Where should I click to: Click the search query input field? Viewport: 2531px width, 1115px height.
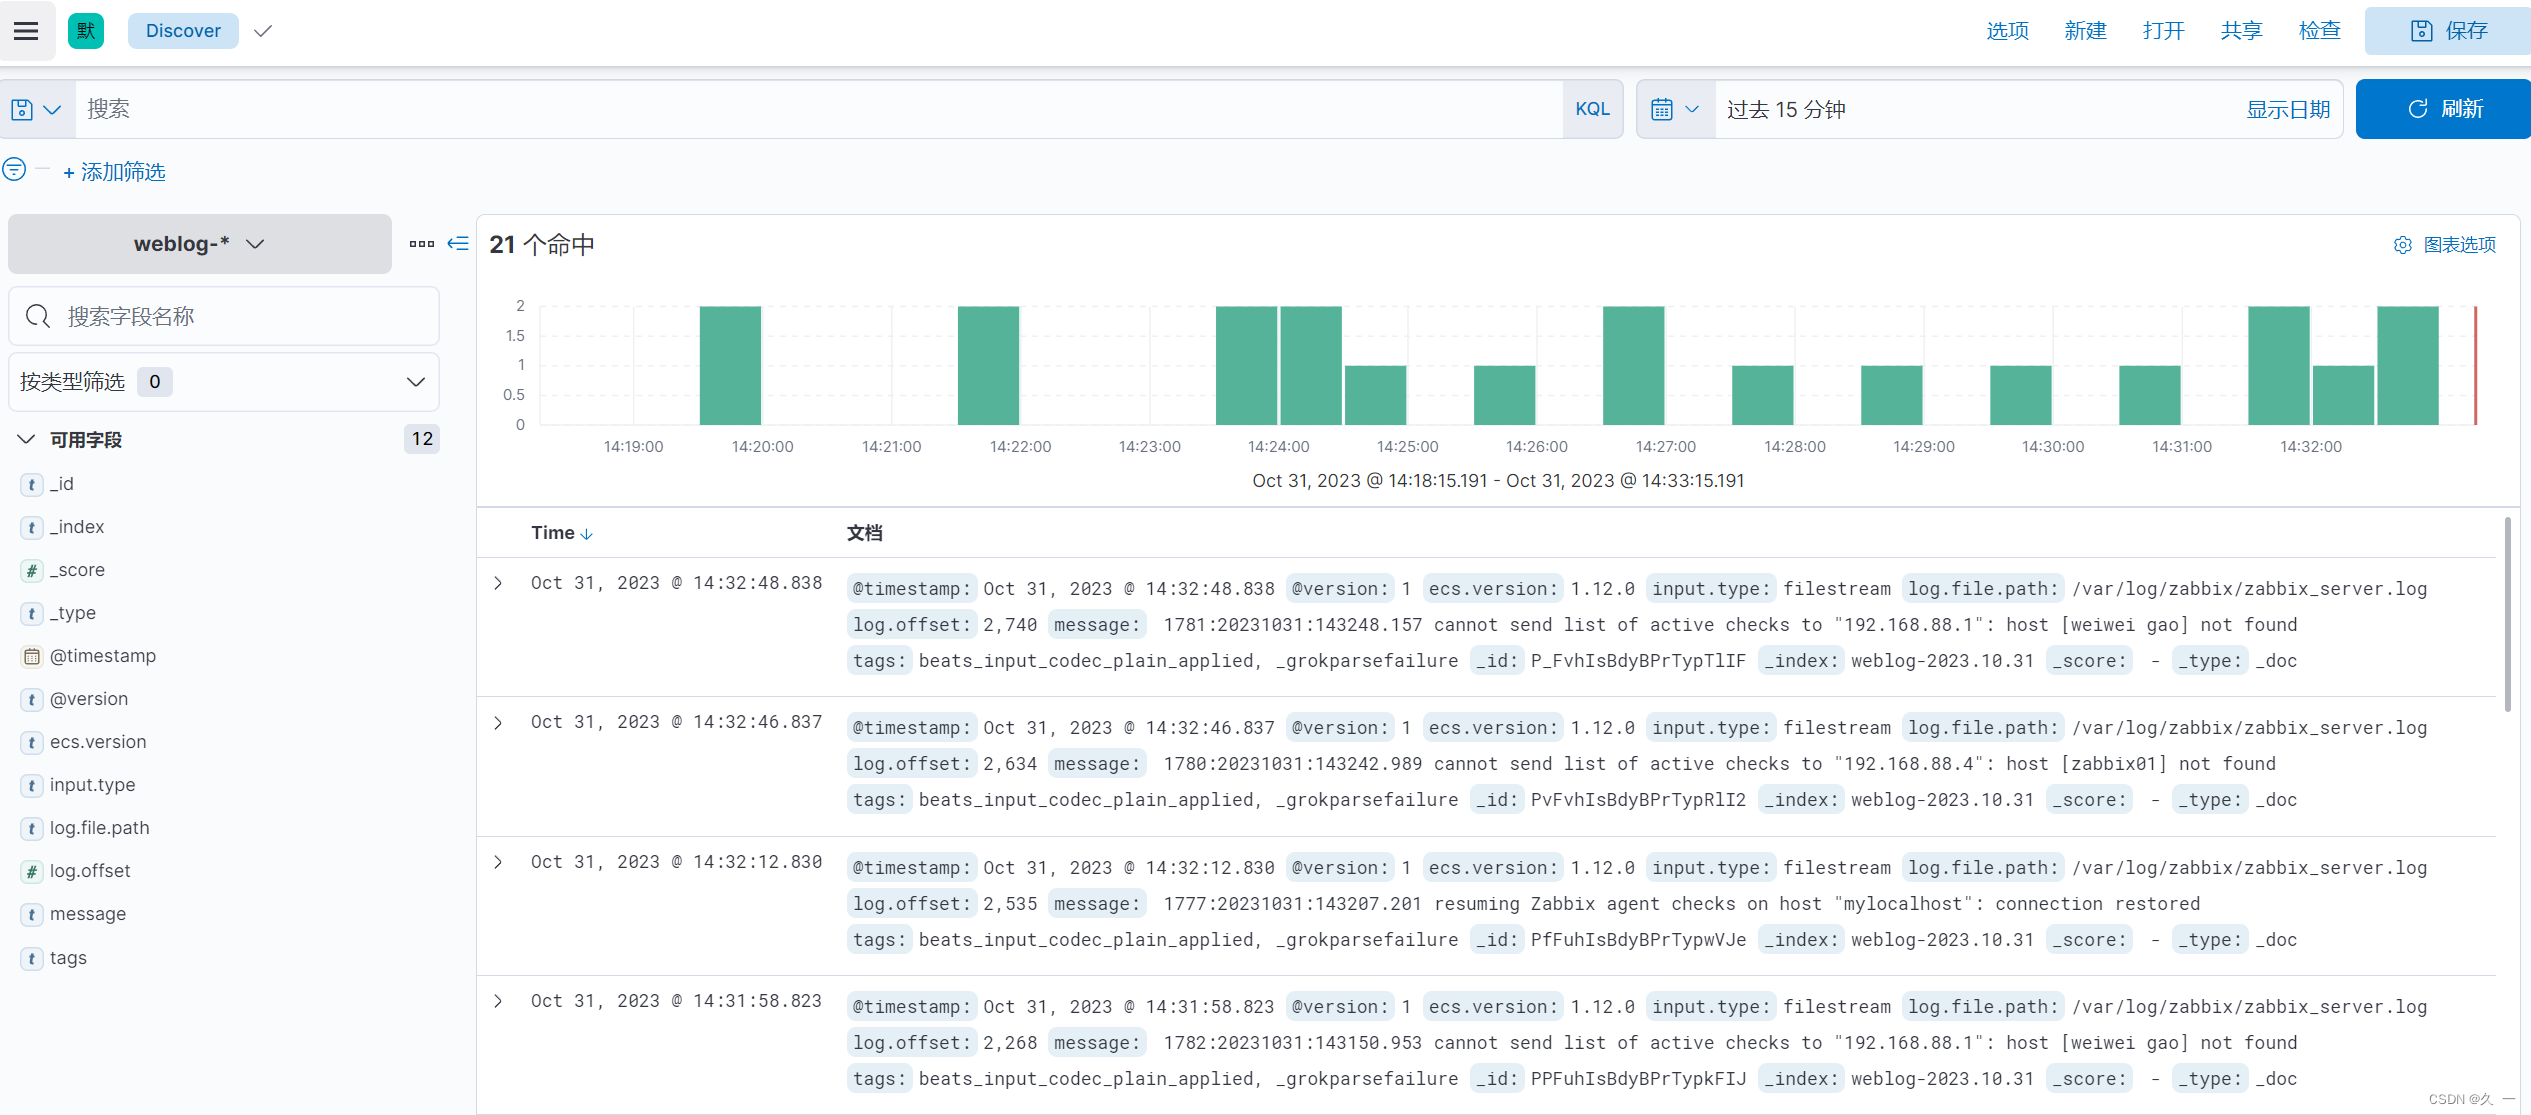point(819,109)
